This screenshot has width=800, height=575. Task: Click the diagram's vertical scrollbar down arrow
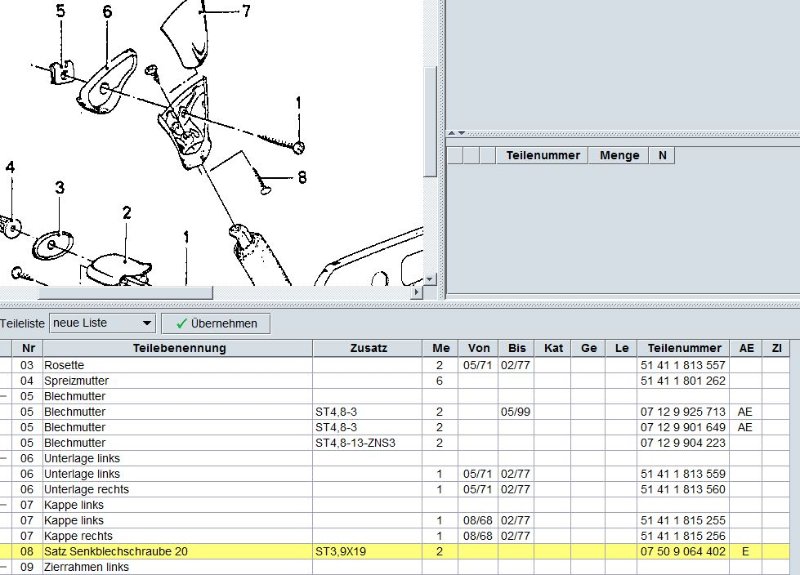[x=430, y=280]
